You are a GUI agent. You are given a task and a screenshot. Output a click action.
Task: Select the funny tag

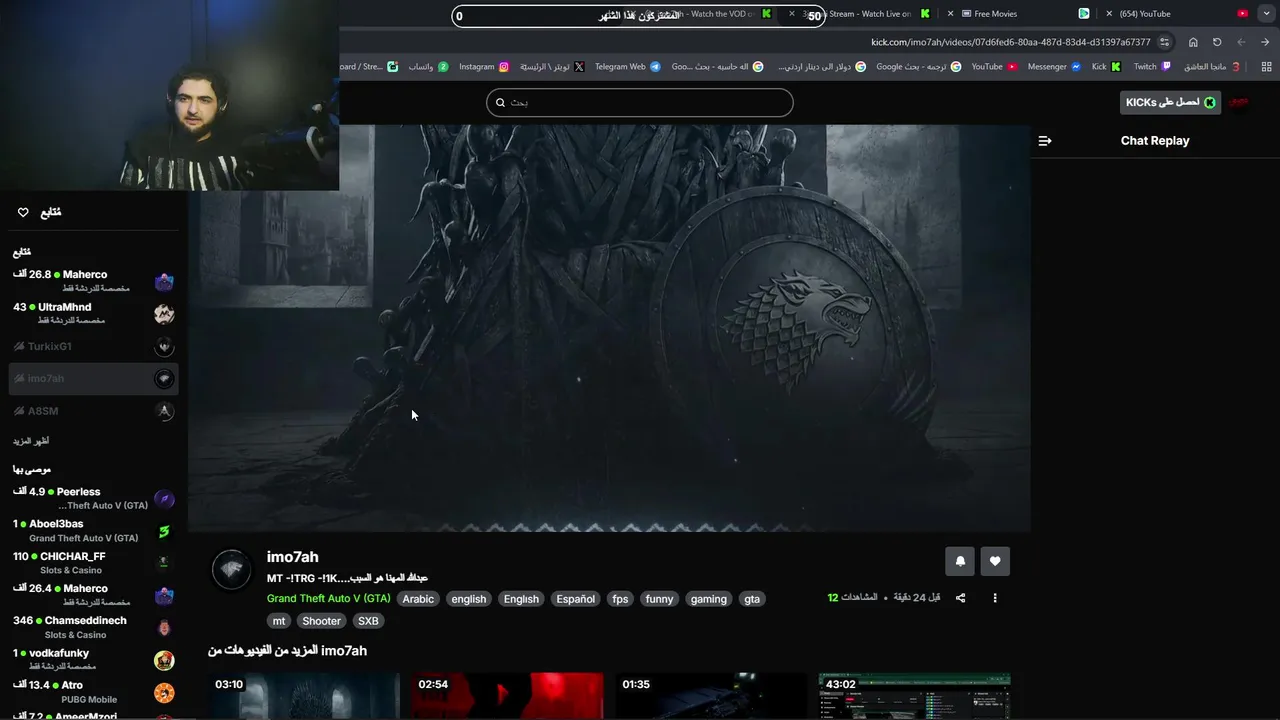click(x=659, y=599)
